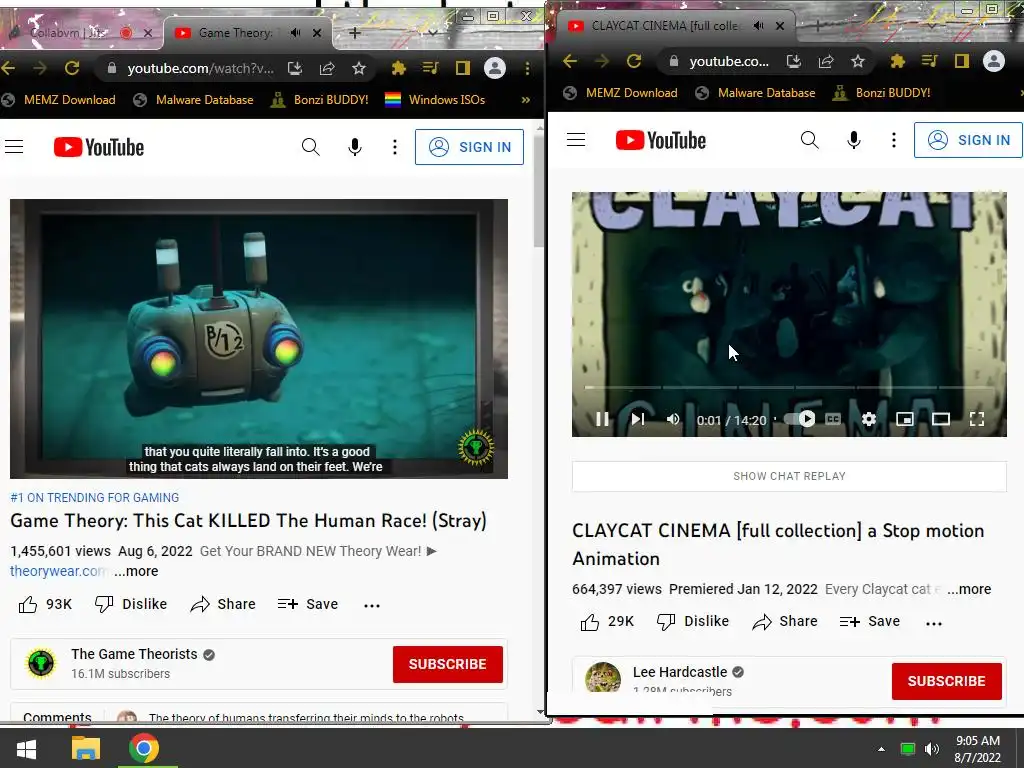This screenshot has height=768, width=1024.
Task: Open new tab in left Chrome window
Action: click(355, 33)
